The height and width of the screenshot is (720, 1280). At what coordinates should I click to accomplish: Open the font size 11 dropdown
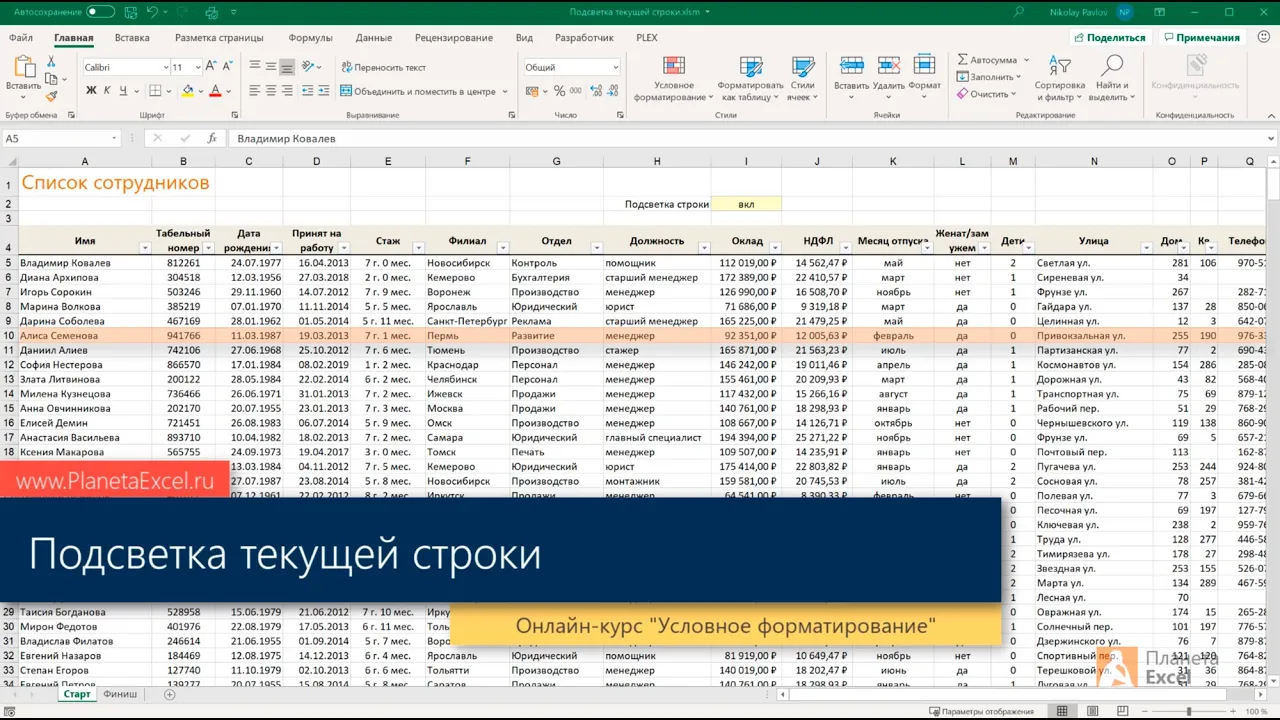[x=197, y=67]
